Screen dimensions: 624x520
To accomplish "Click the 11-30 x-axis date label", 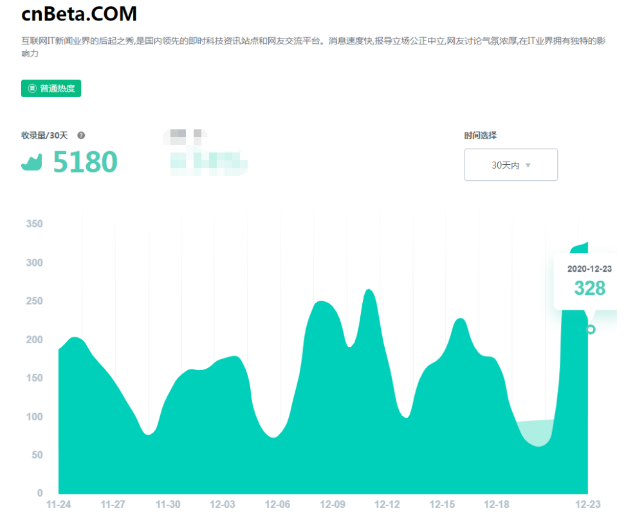I will [168, 504].
